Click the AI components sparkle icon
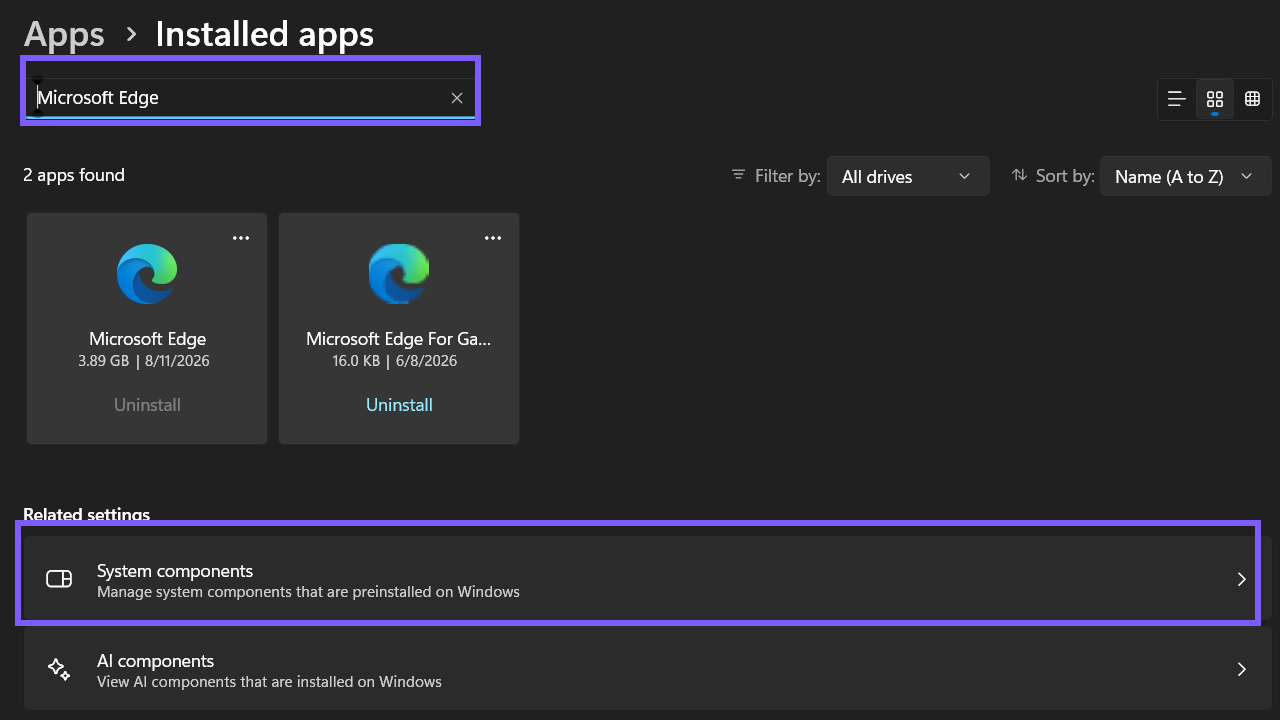This screenshot has width=1280, height=720. click(59, 669)
